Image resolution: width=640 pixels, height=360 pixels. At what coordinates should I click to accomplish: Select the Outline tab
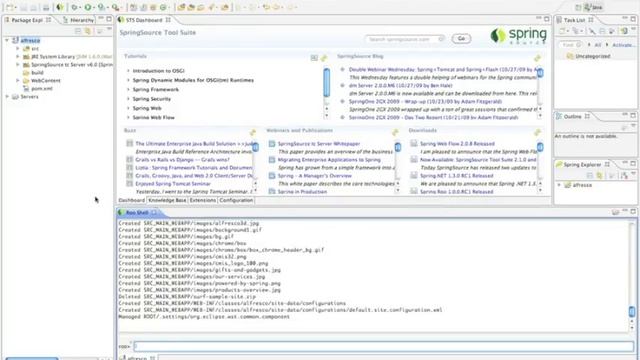pos(572,116)
